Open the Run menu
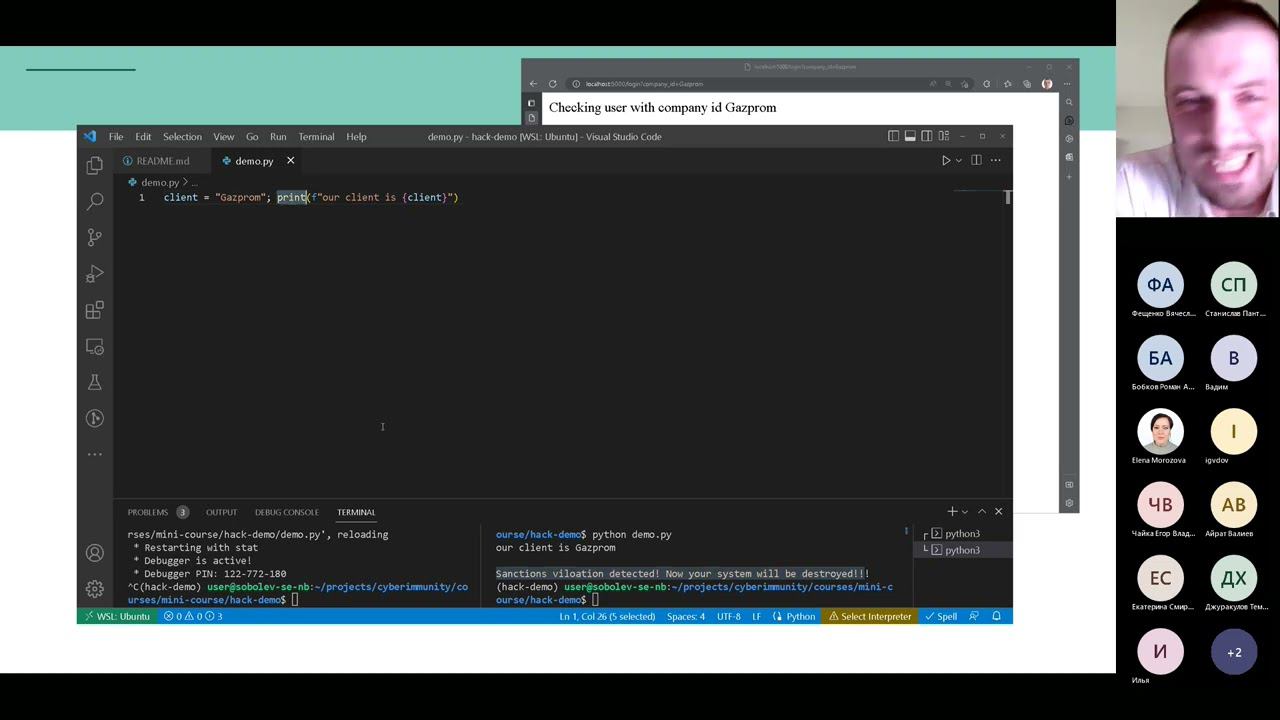The height and width of the screenshot is (720, 1280). click(278, 136)
